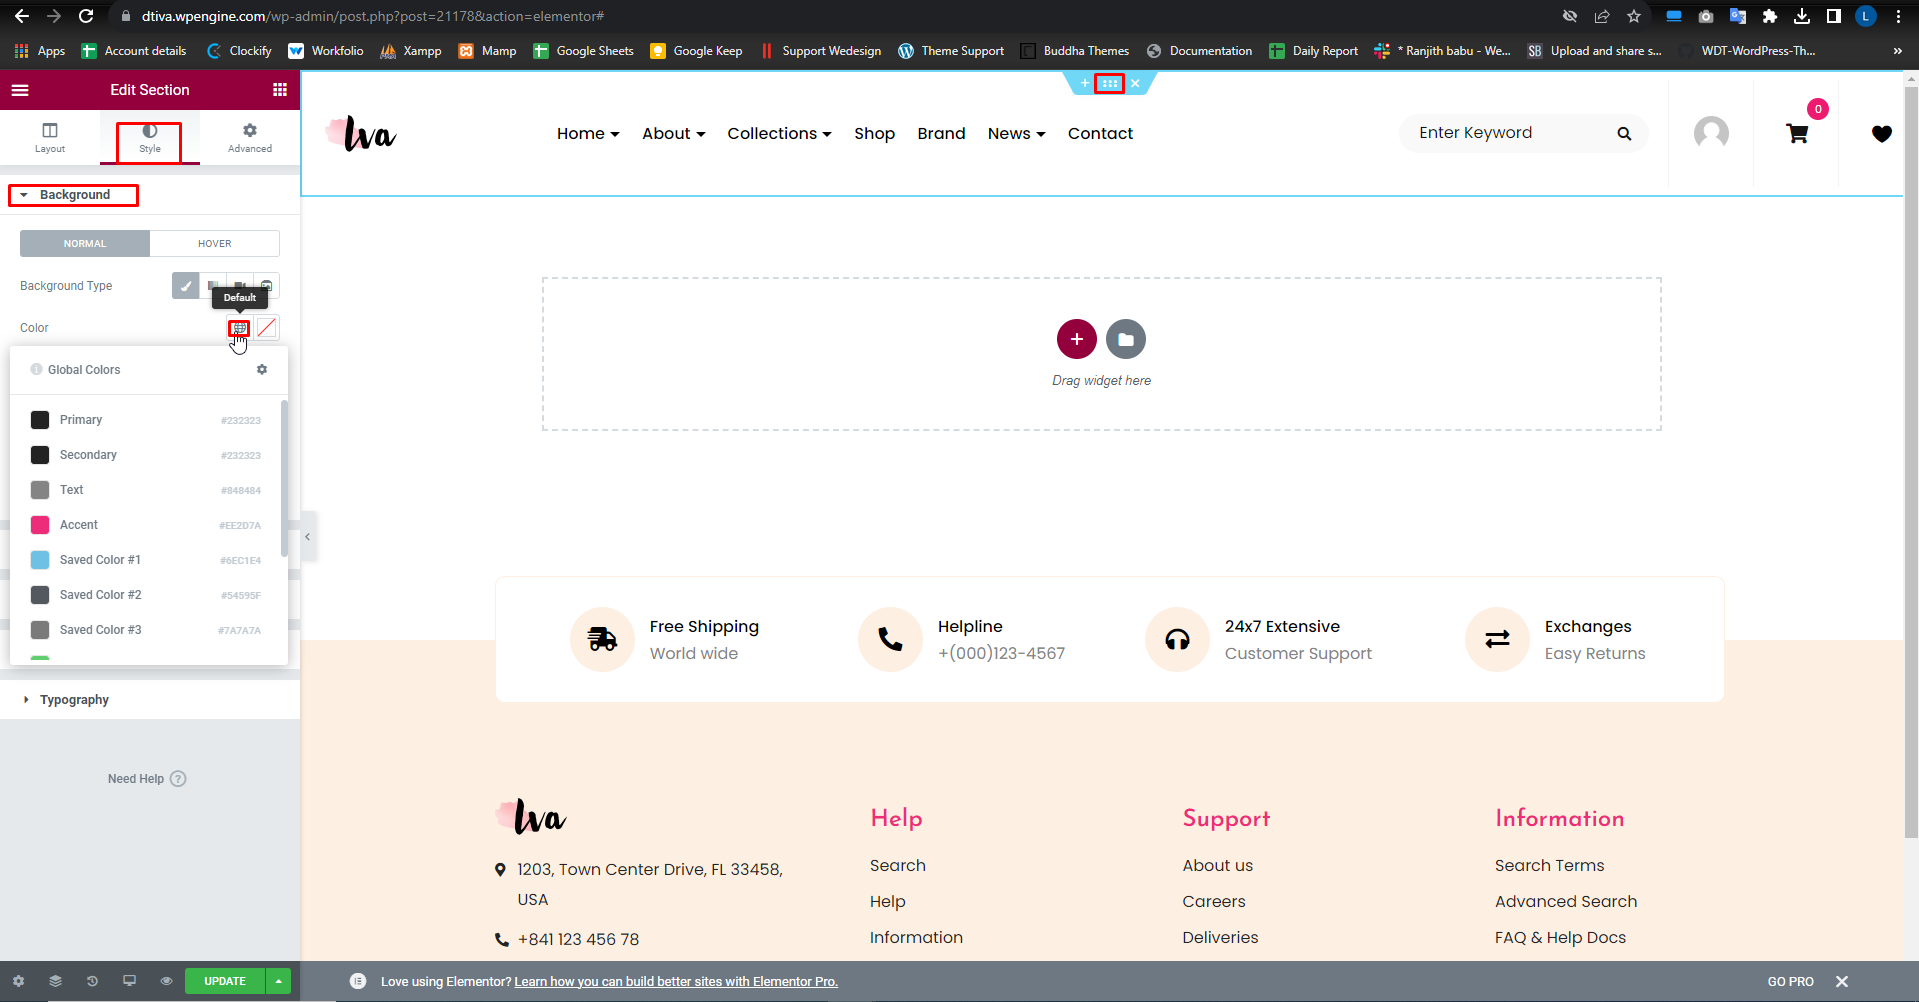Click the GO PRO button

[1790, 982]
